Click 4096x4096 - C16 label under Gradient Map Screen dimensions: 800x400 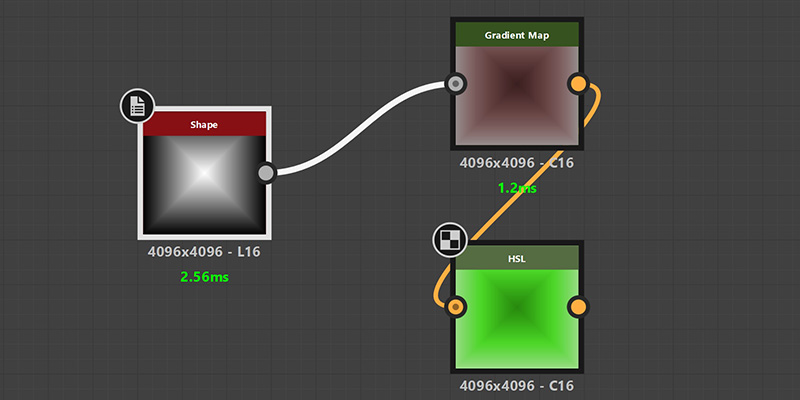tap(516, 163)
